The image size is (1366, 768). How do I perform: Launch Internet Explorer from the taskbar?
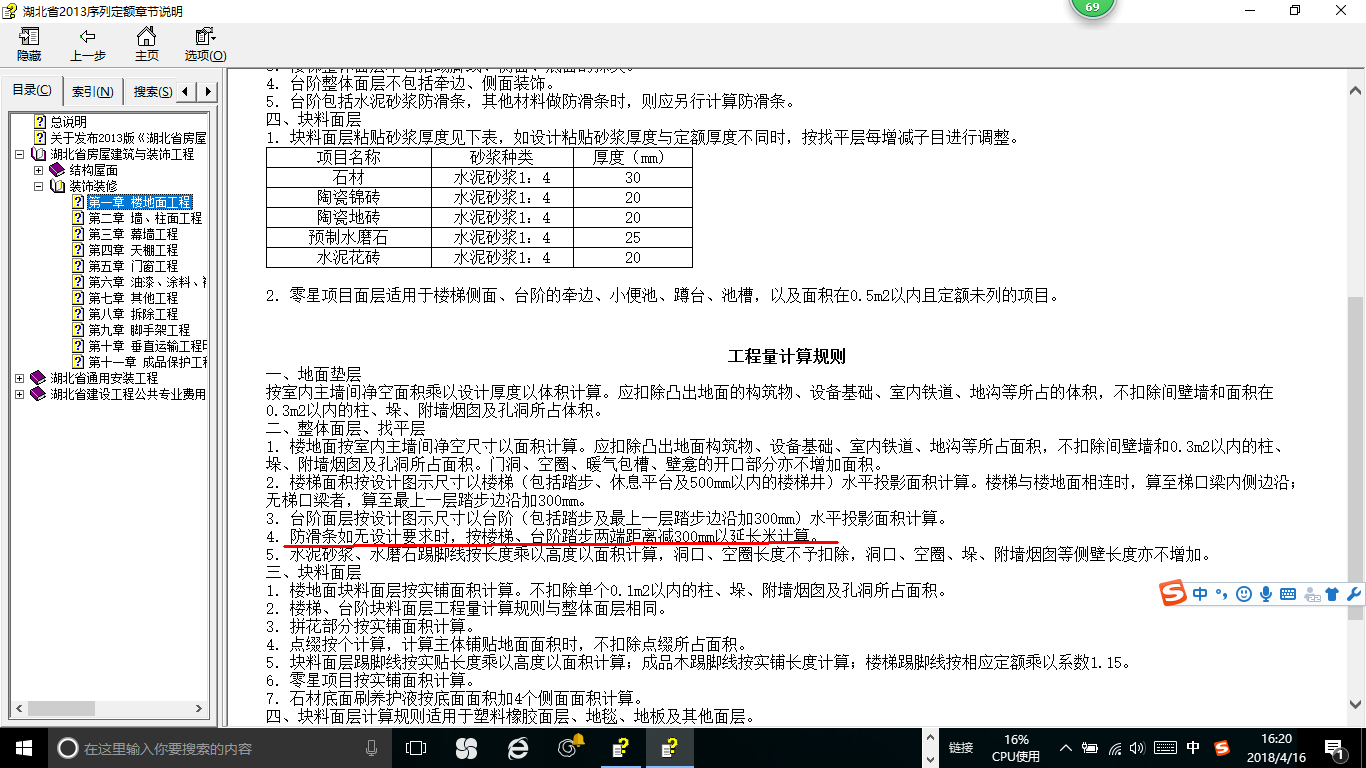[518, 748]
